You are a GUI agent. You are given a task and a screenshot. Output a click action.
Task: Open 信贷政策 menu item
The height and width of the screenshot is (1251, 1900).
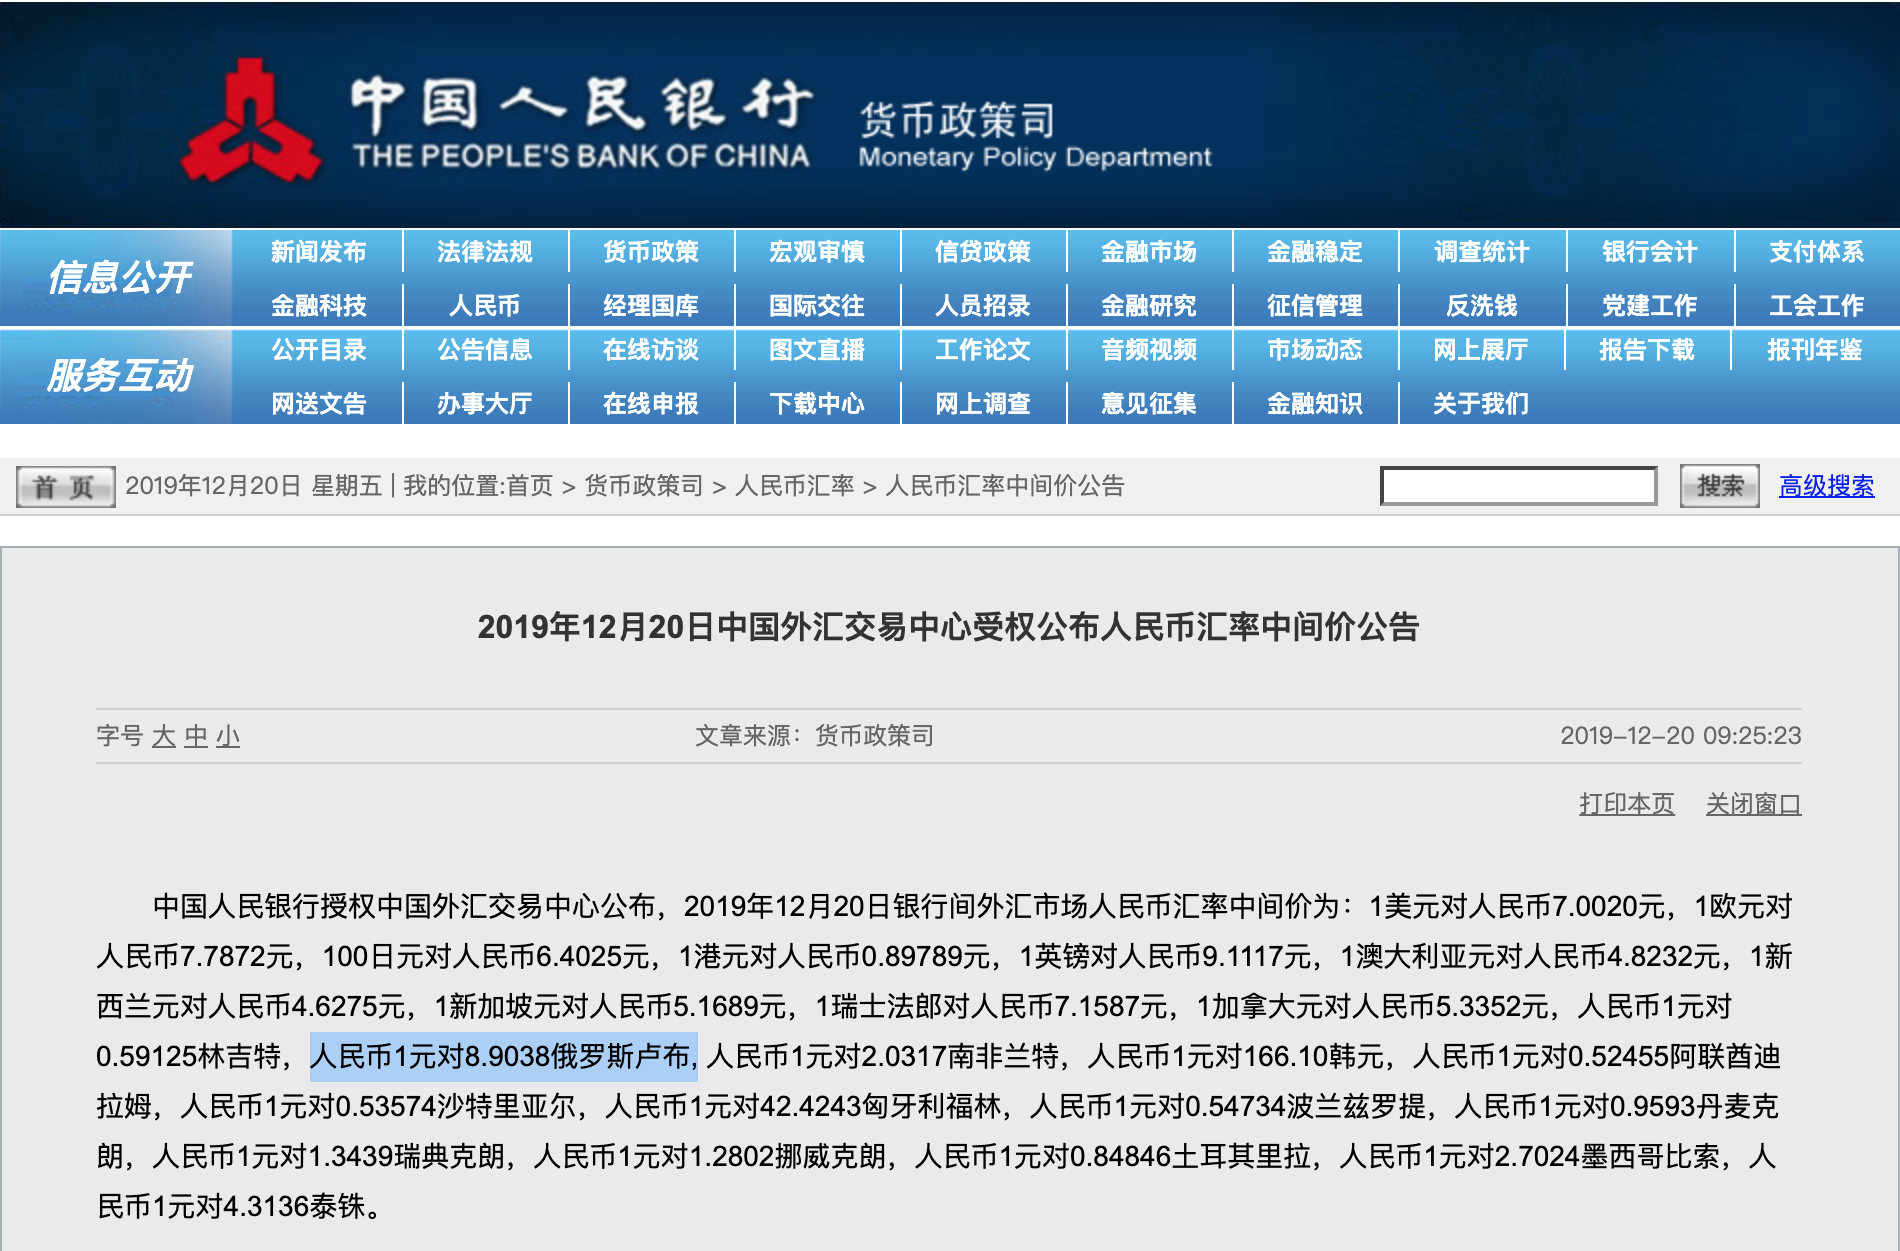(982, 252)
